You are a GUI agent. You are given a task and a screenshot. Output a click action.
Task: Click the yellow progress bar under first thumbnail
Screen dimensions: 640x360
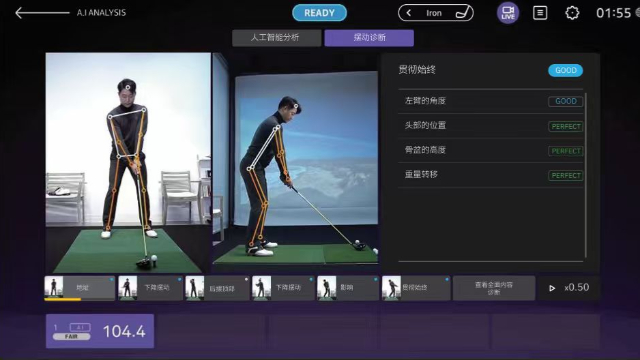(62, 299)
